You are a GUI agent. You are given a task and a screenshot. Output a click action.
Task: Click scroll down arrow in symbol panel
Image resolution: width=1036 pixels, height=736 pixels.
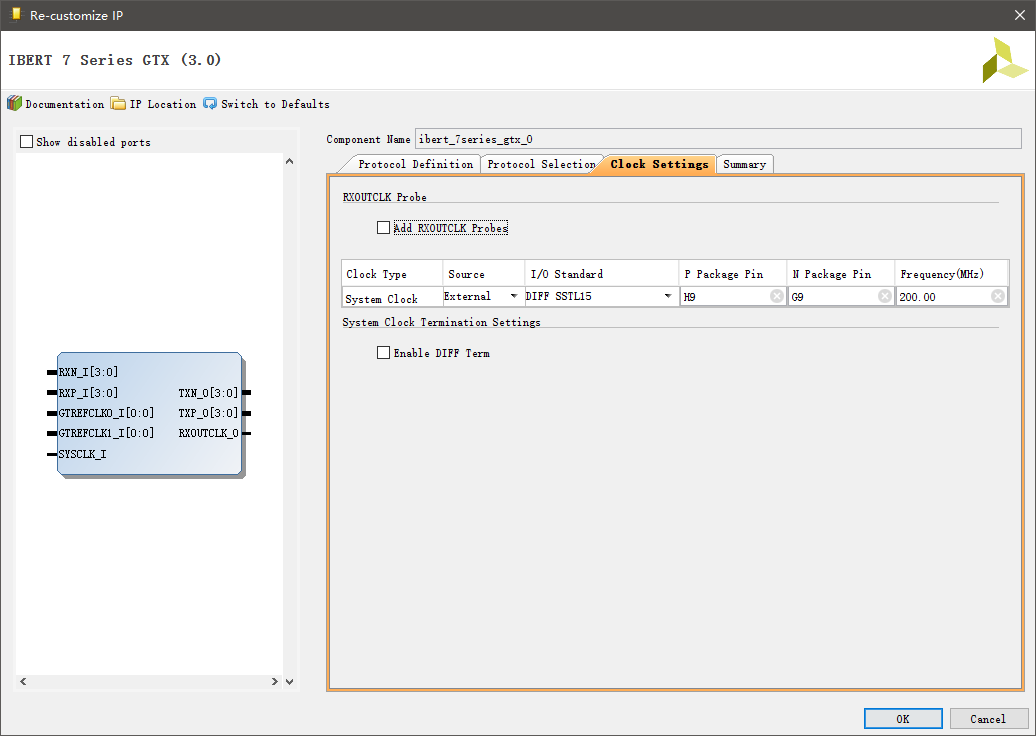pyautogui.click(x=289, y=681)
